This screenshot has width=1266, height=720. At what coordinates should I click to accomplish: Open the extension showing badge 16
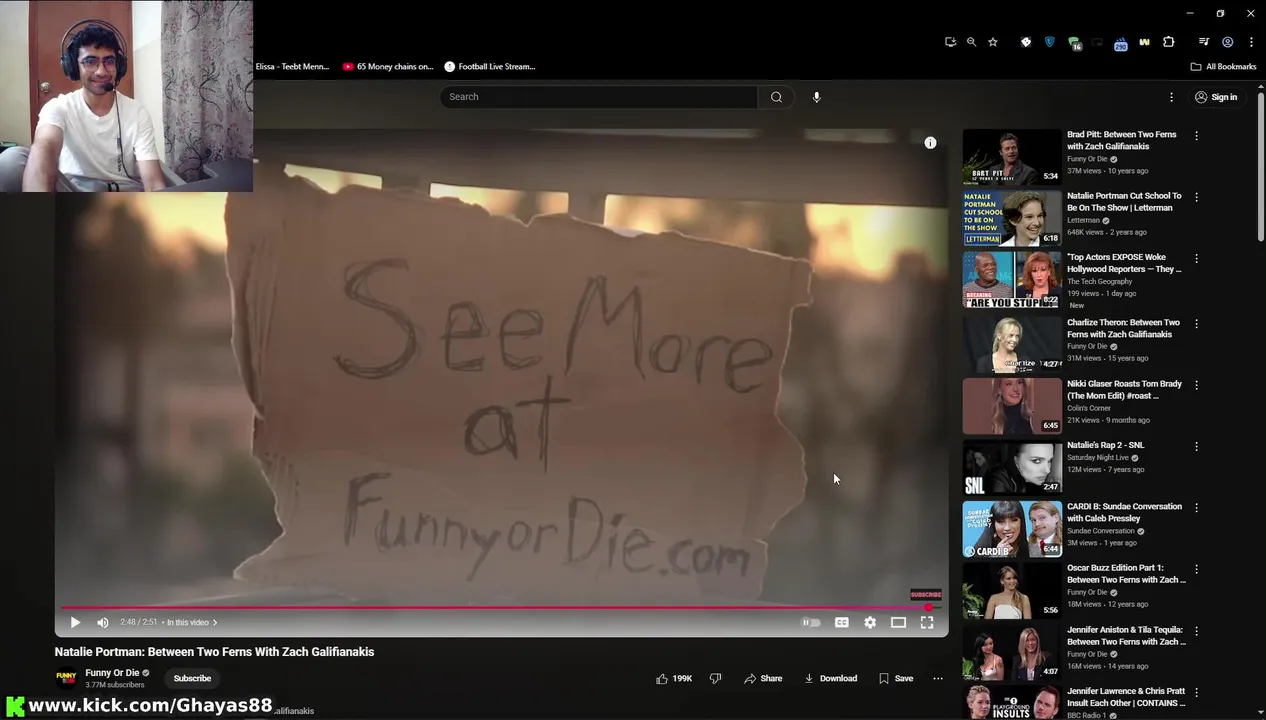1074,43
